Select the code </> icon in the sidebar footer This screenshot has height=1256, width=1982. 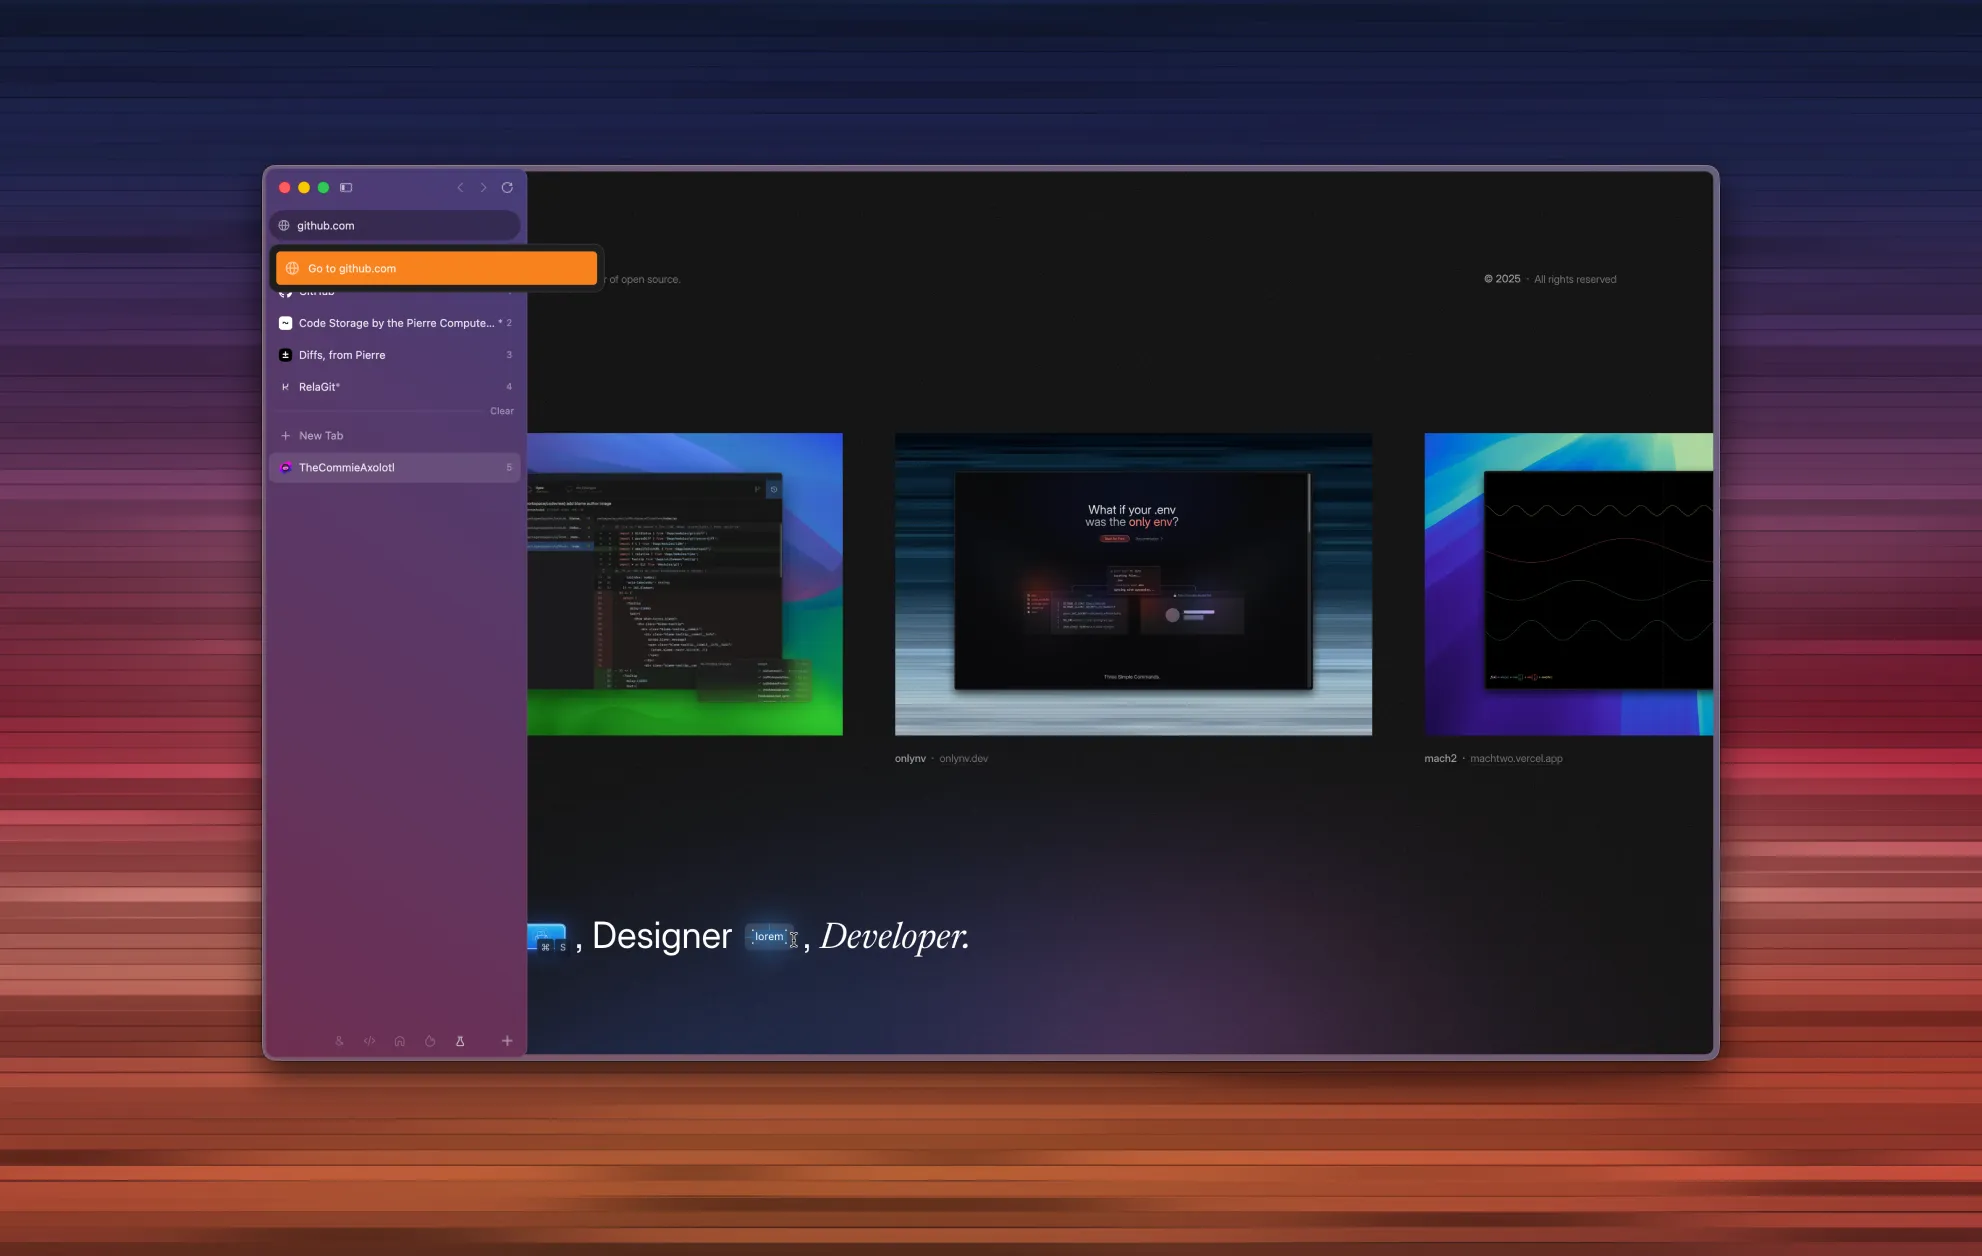tap(369, 1040)
